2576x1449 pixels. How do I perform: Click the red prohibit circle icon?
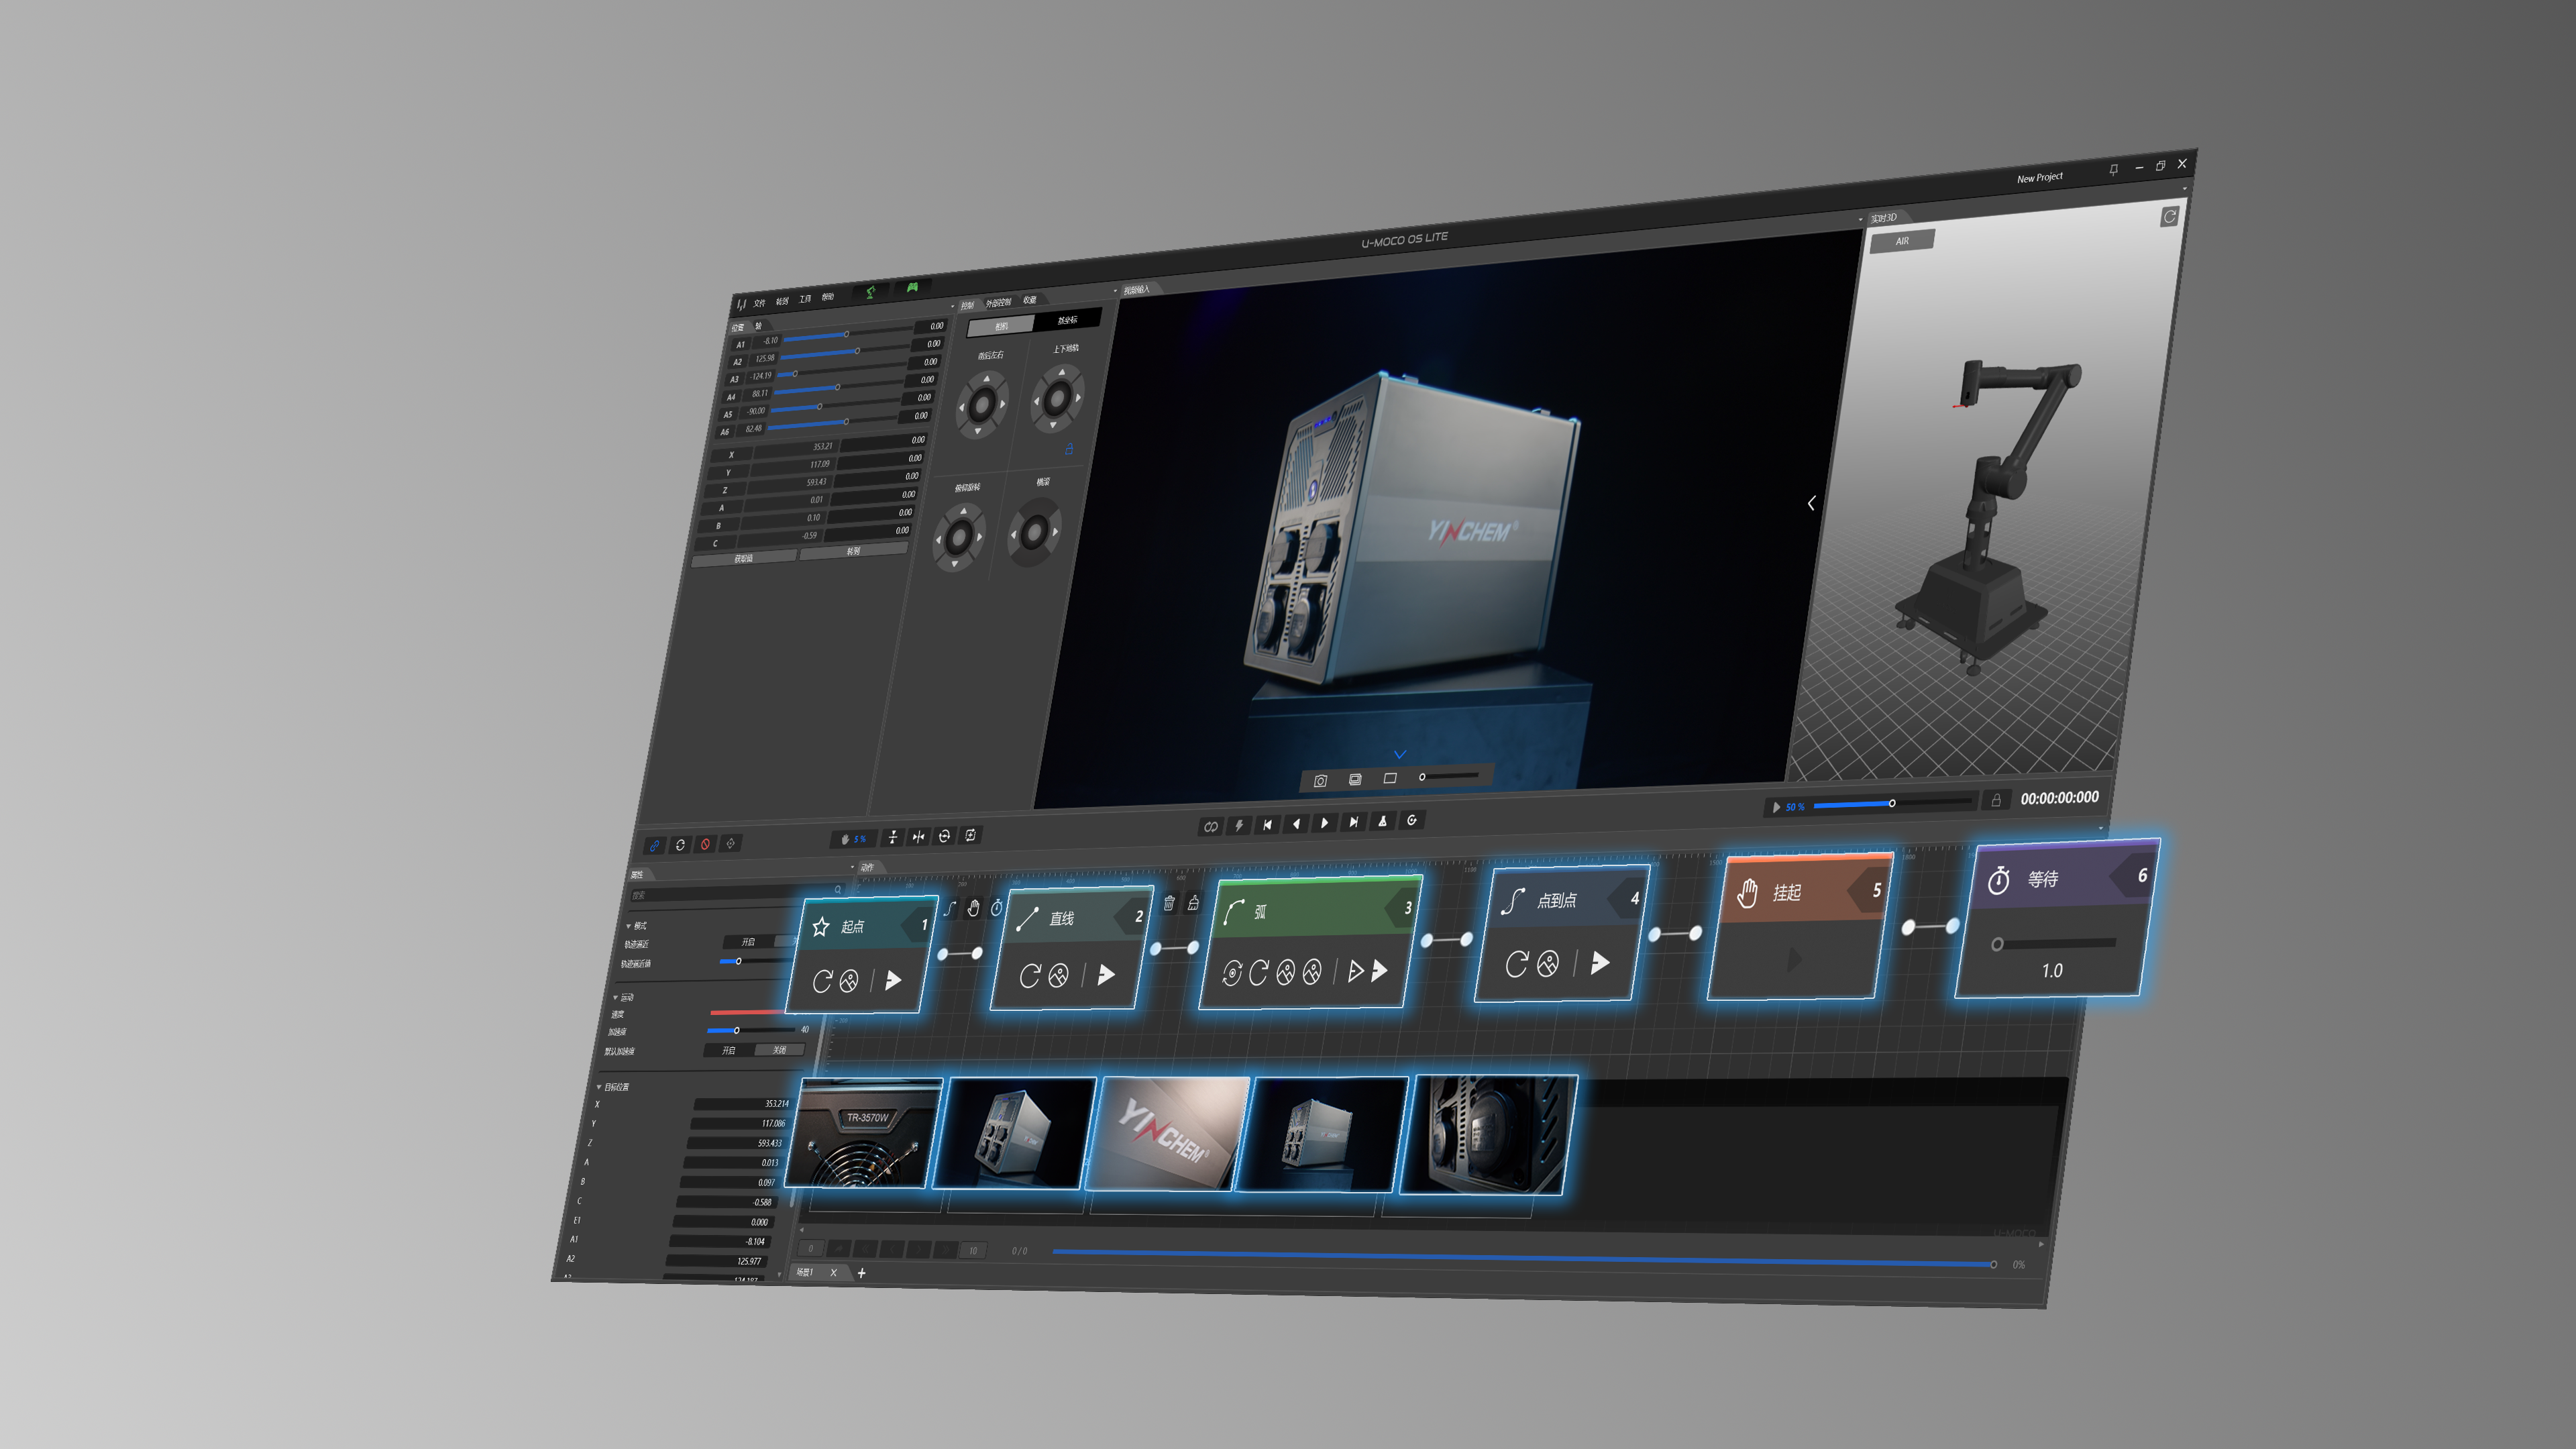pos(705,845)
